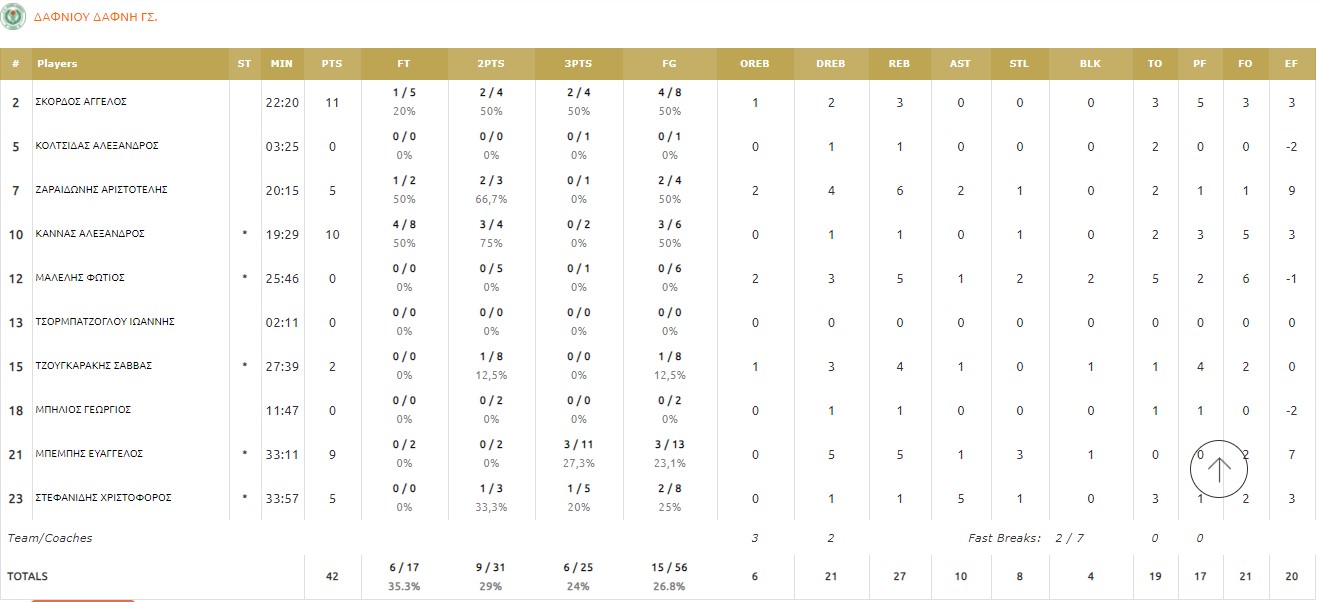This screenshot has width=1319, height=602.
Task: Sort the table by PTS column
Action: click(x=332, y=64)
